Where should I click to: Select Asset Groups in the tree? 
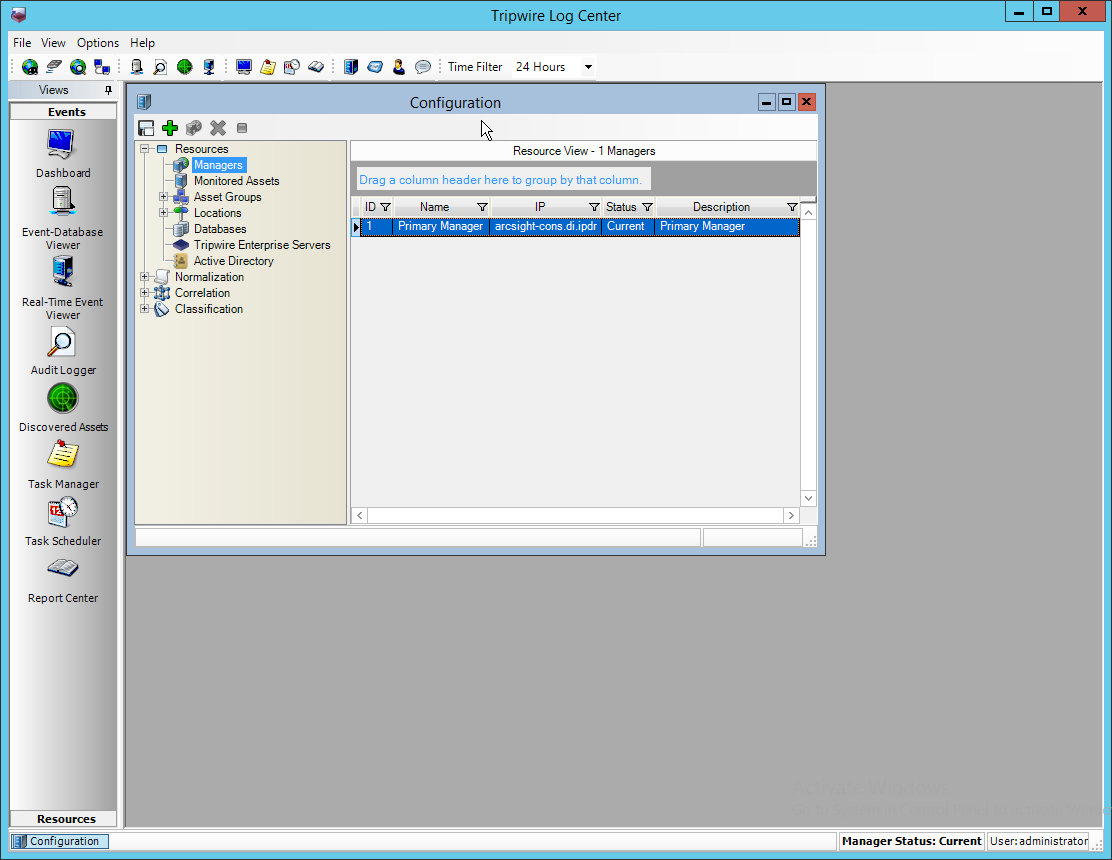click(x=228, y=196)
